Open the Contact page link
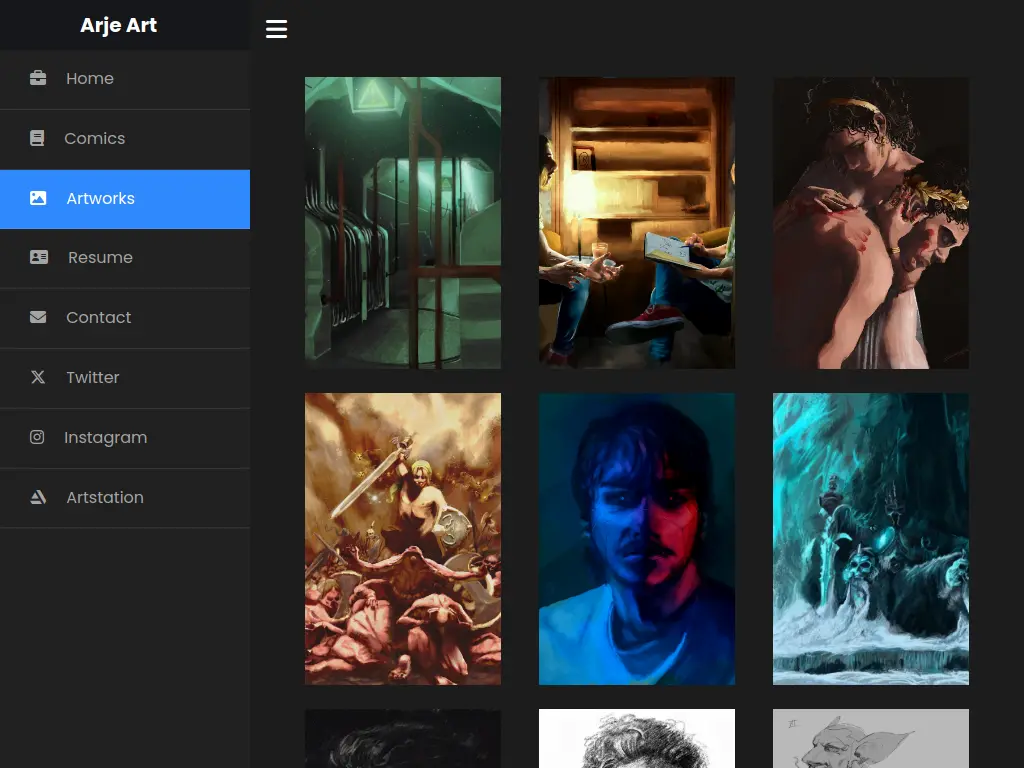The height and width of the screenshot is (768, 1024). pyautogui.click(x=98, y=317)
